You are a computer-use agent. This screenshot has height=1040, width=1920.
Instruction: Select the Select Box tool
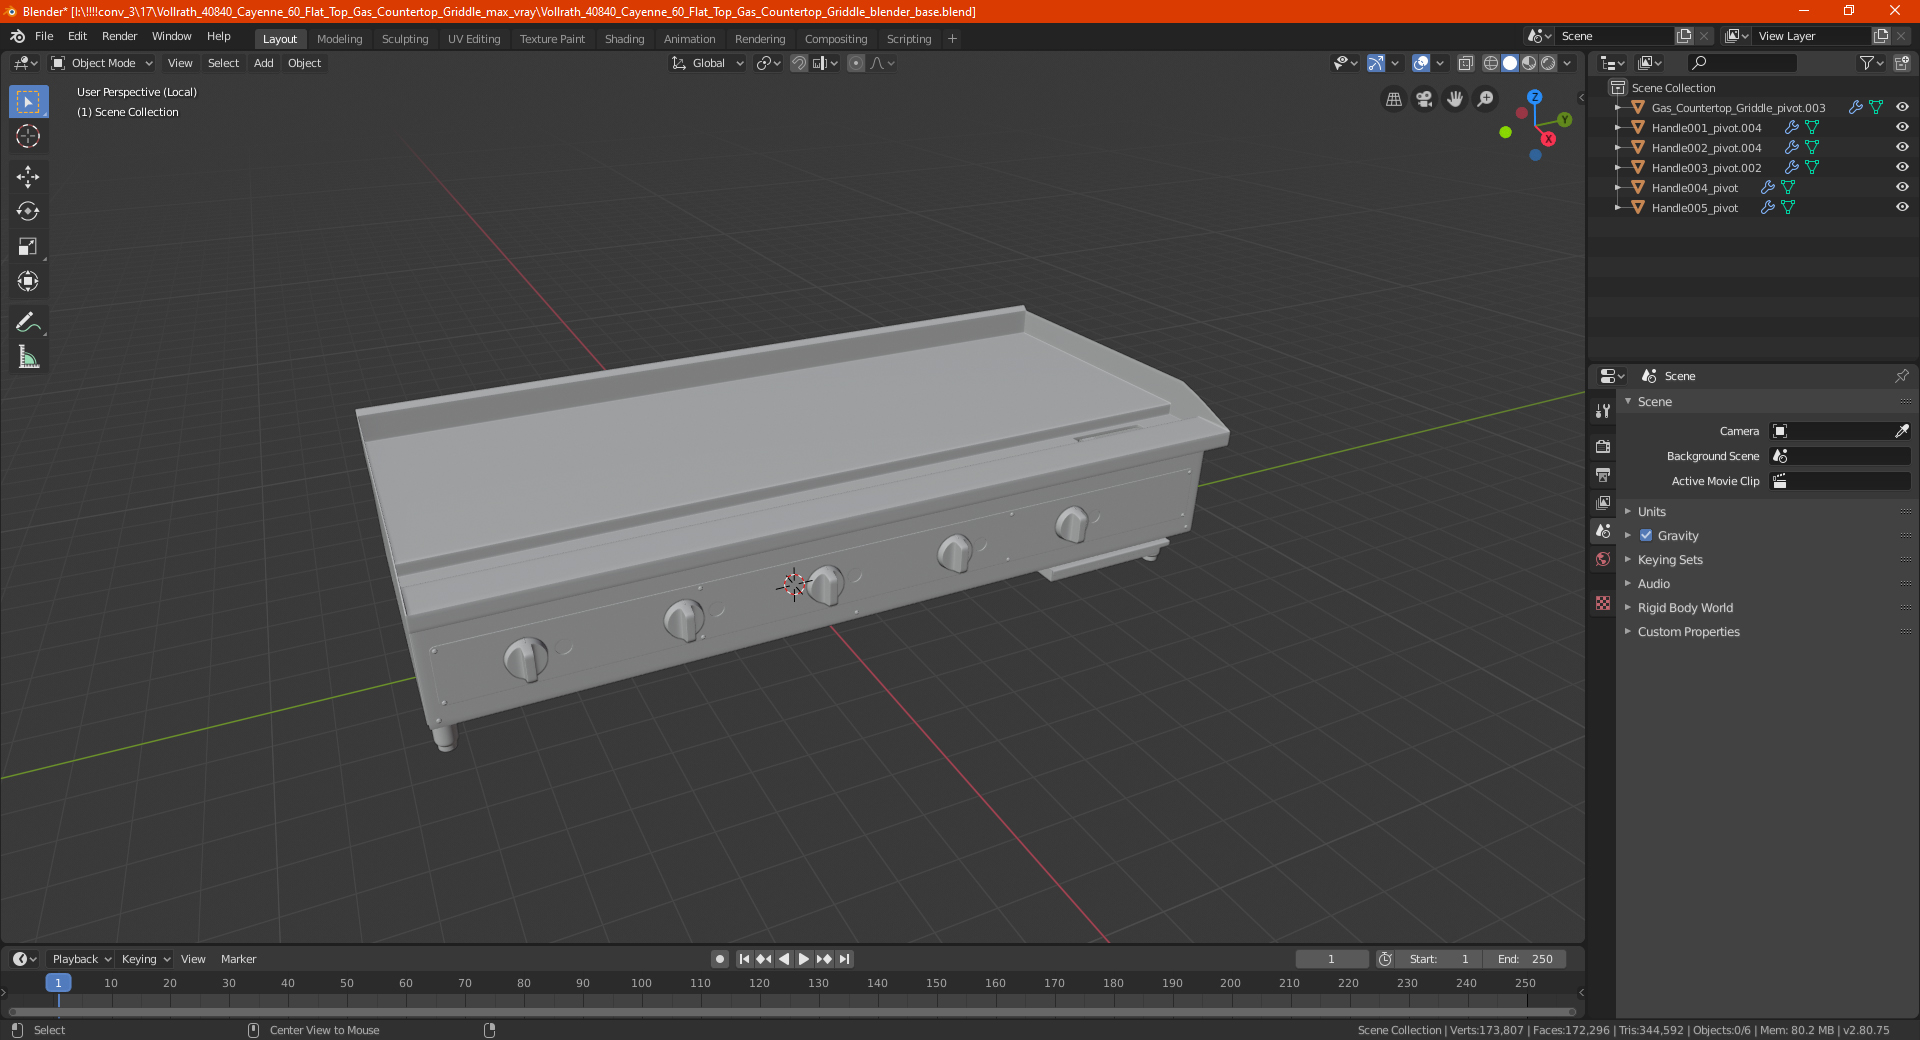point(28,102)
